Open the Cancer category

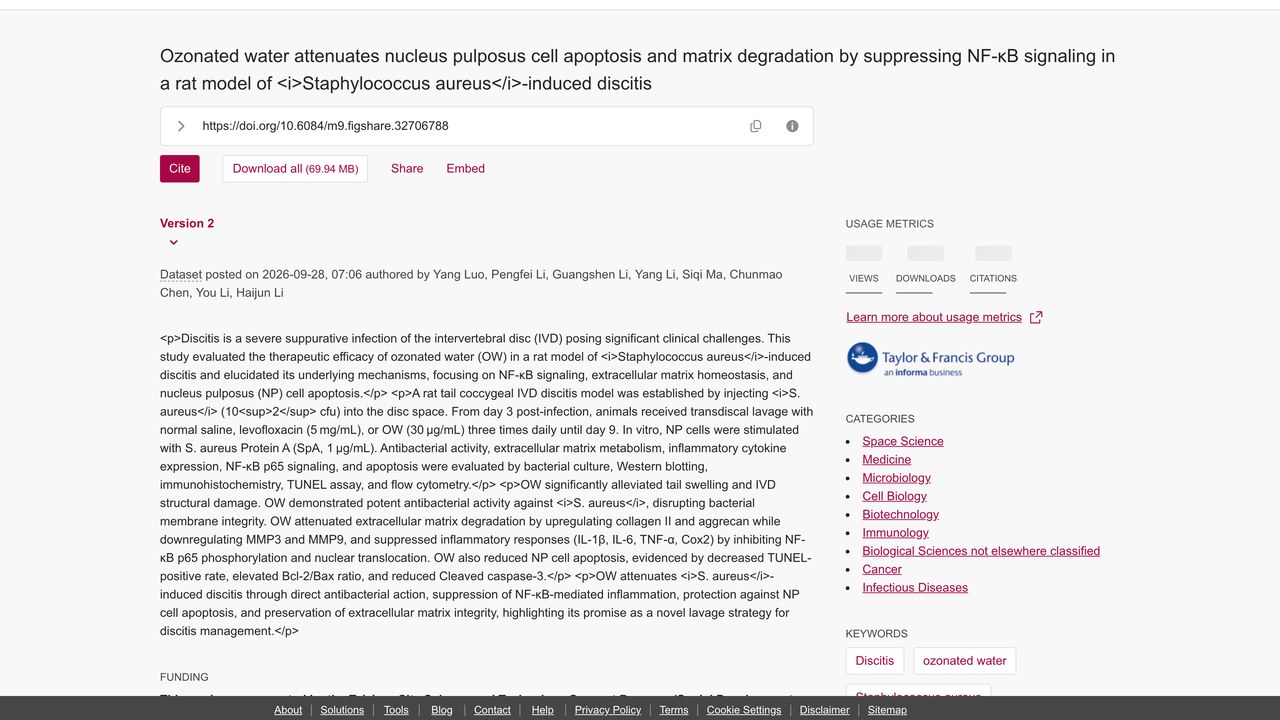(x=882, y=569)
